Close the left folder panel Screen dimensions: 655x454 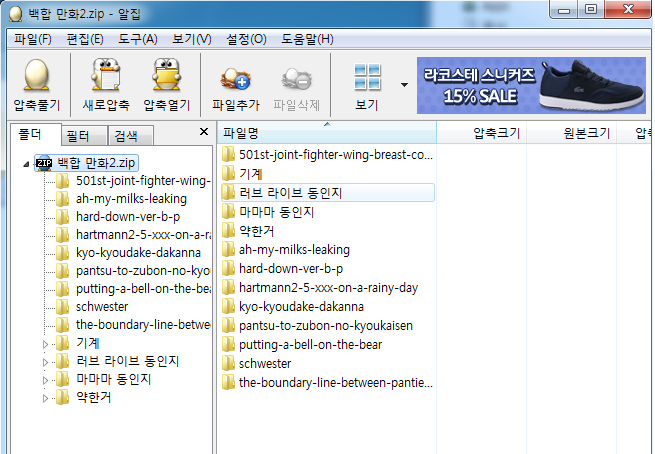(204, 132)
